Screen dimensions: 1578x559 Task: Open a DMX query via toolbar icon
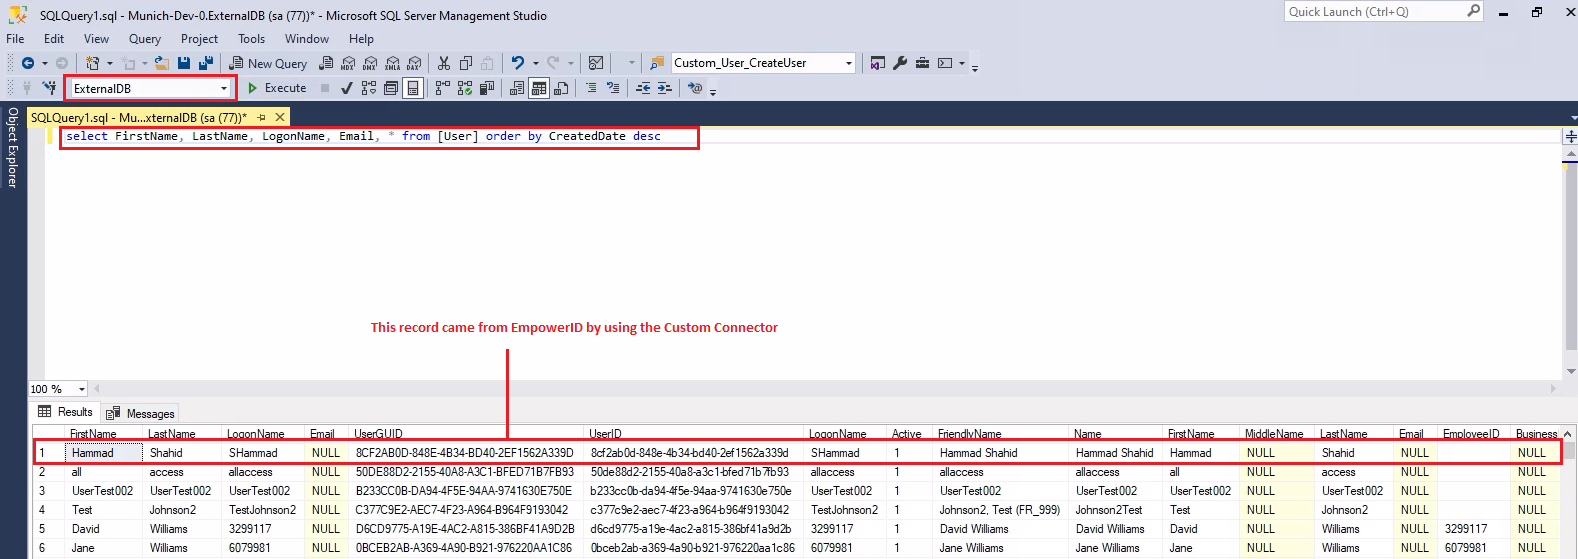tap(370, 63)
